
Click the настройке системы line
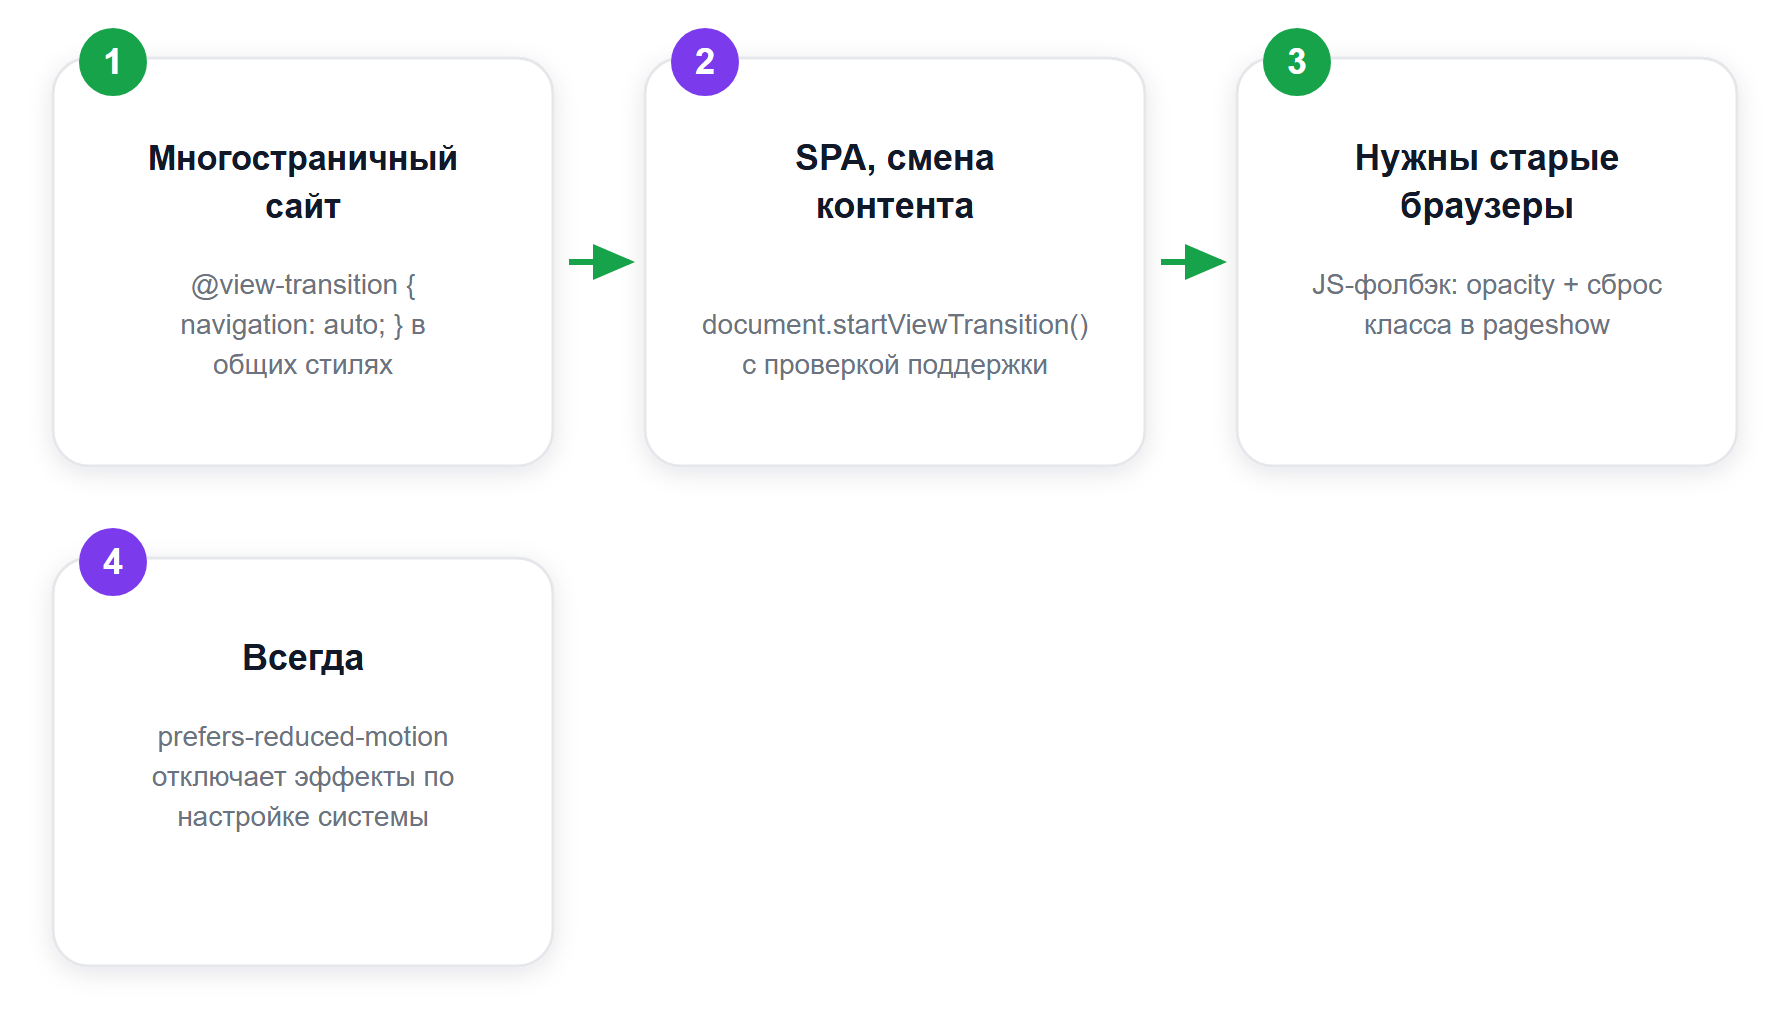point(303,817)
